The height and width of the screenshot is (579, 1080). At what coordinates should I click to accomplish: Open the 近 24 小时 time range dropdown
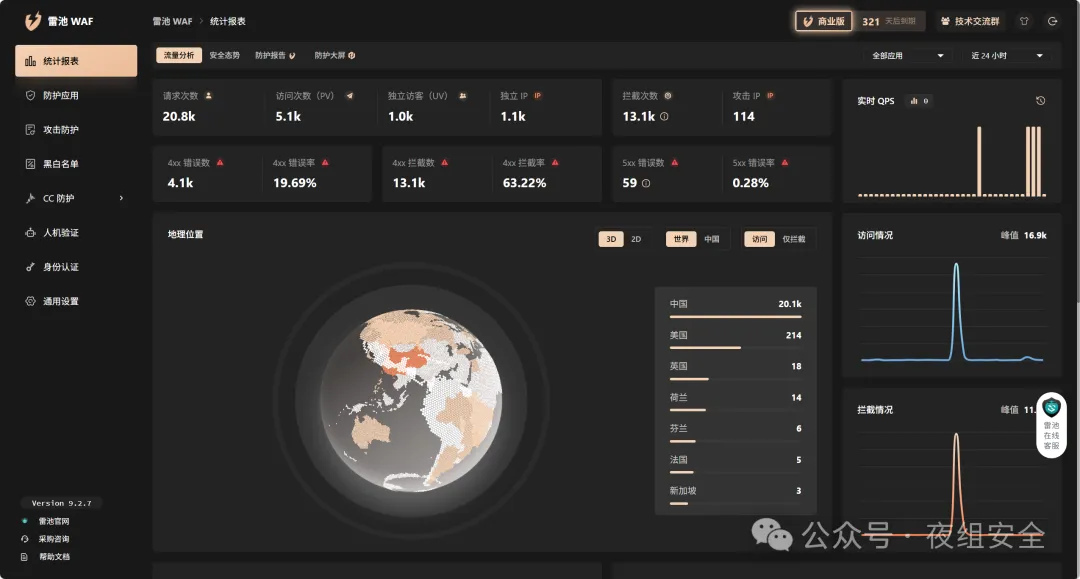coord(1007,55)
